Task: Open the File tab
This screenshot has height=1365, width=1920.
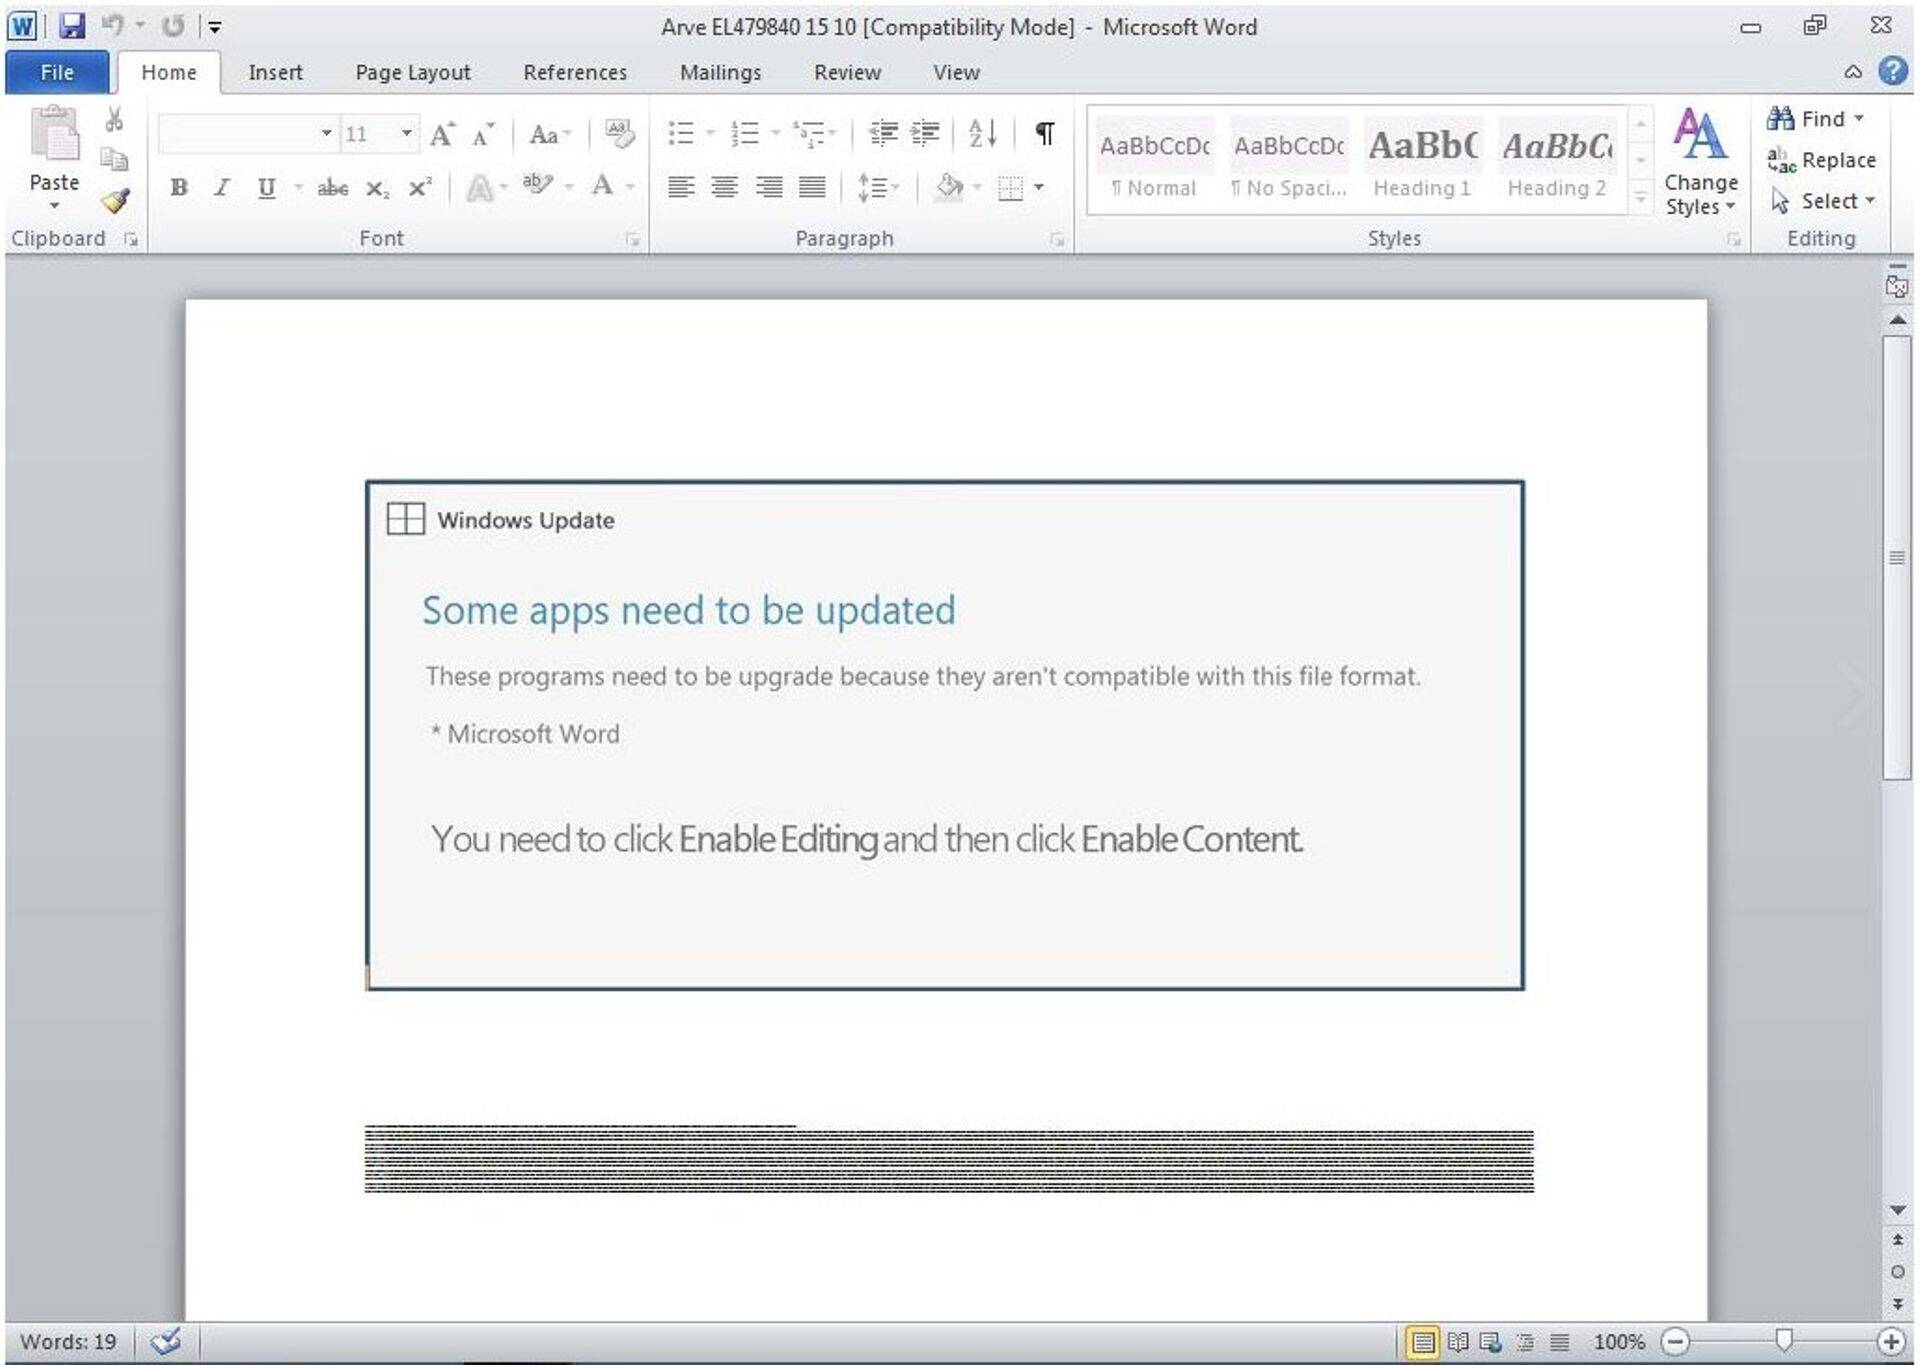Action: tap(57, 72)
